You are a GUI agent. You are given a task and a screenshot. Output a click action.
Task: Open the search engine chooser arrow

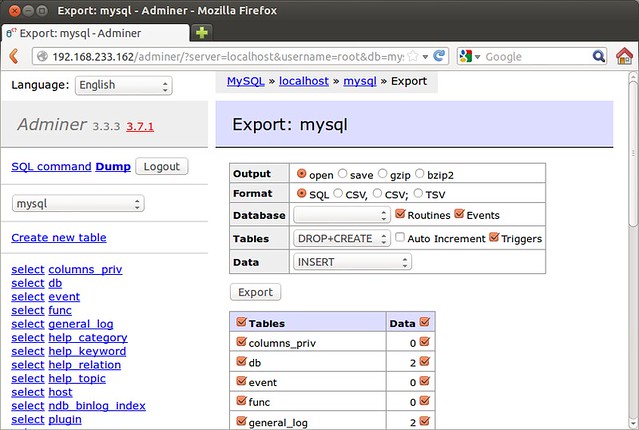477,57
